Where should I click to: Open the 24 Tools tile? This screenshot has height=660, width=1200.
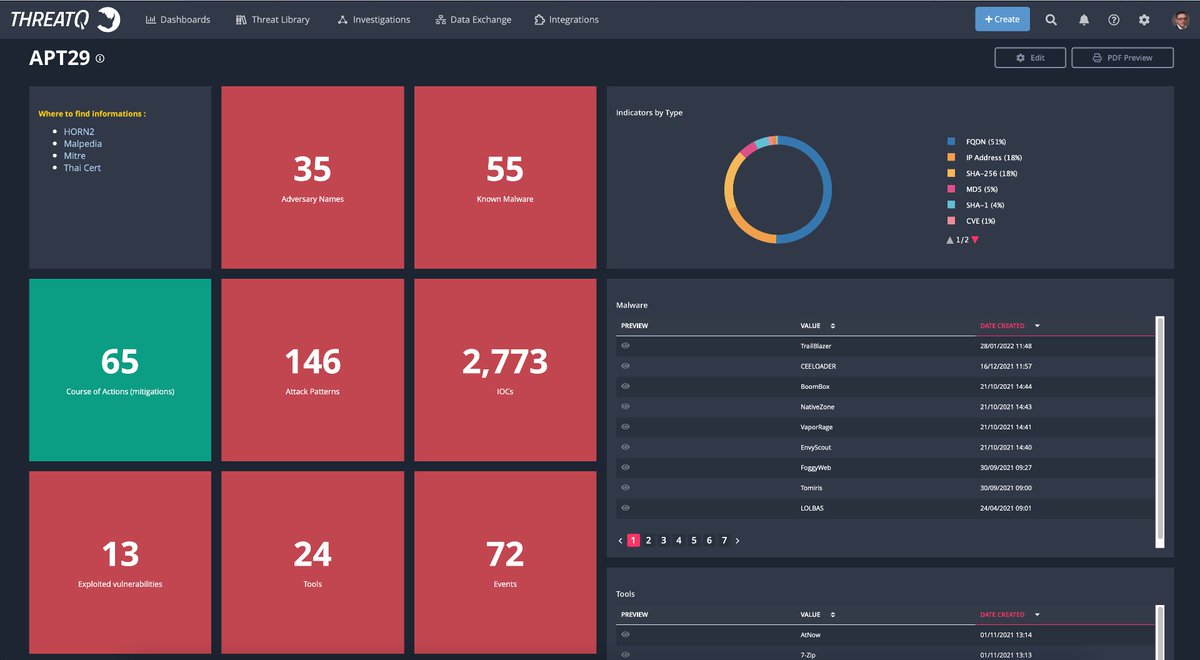click(x=313, y=563)
